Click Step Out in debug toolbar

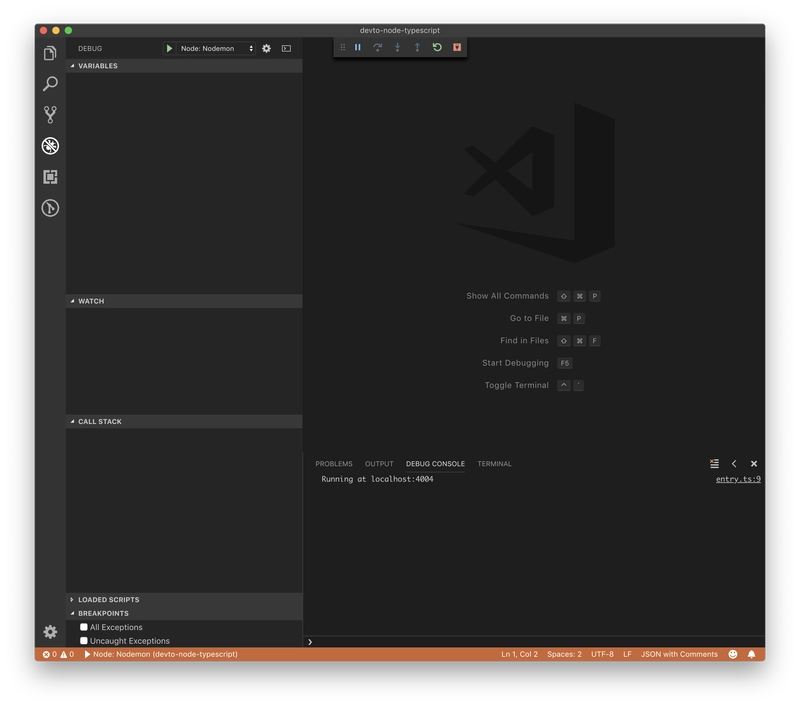417,47
